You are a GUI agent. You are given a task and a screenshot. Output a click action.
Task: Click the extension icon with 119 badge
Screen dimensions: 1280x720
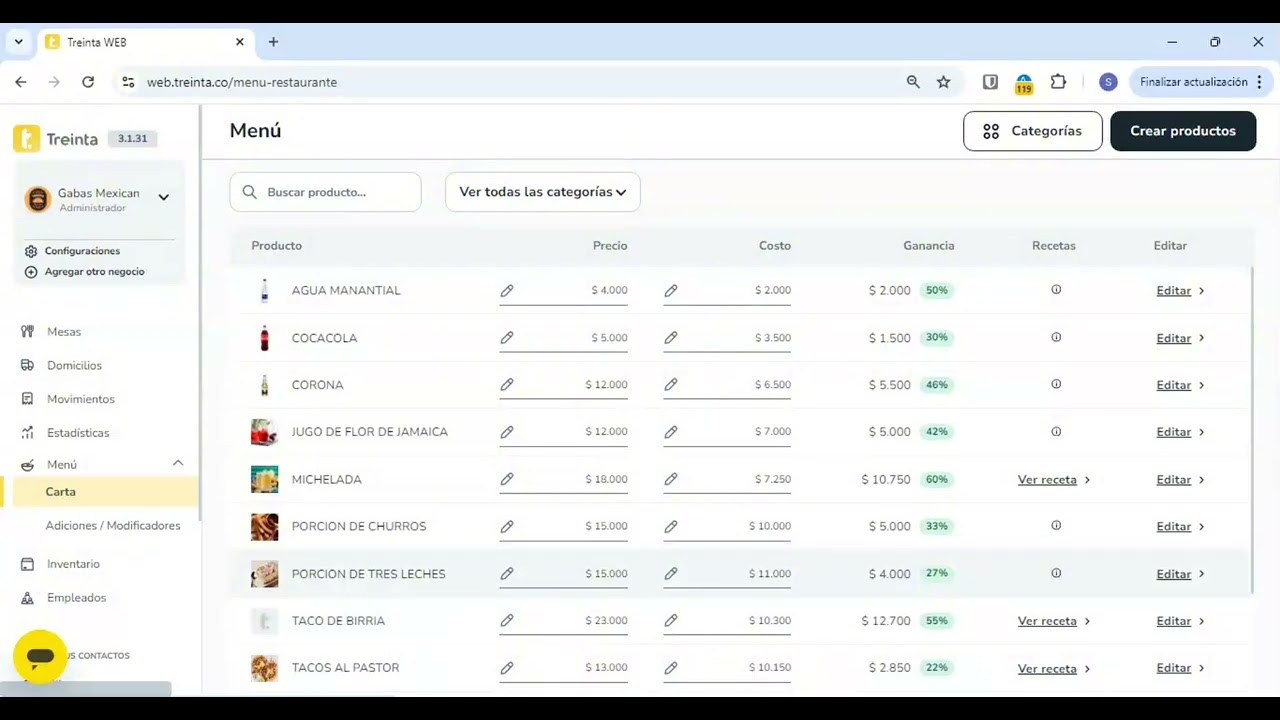(1024, 84)
